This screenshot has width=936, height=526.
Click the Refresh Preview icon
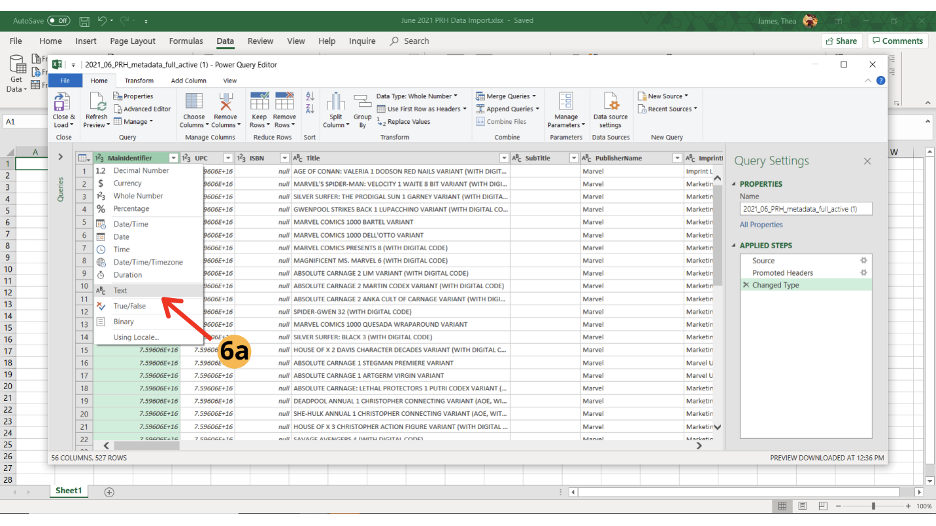click(x=96, y=103)
